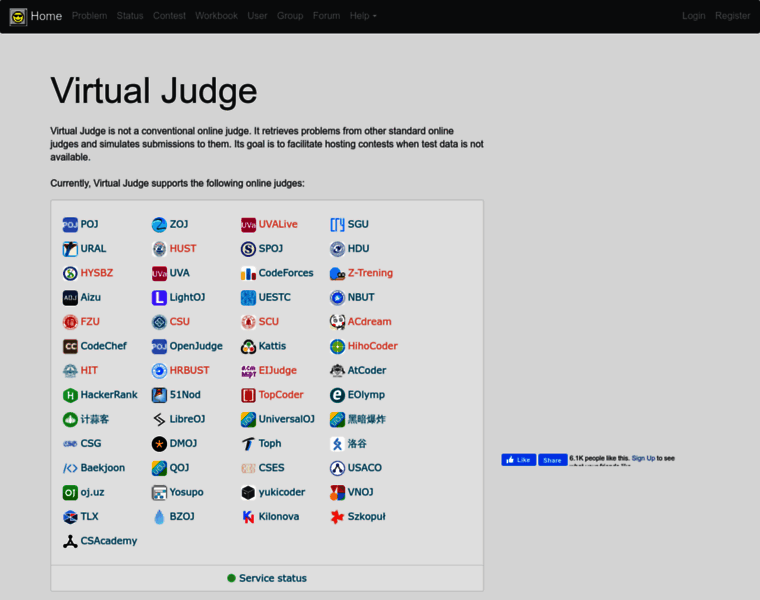760x600 pixels.
Task: Select Contest in the navigation bar
Action: pyautogui.click(x=169, y=16)
